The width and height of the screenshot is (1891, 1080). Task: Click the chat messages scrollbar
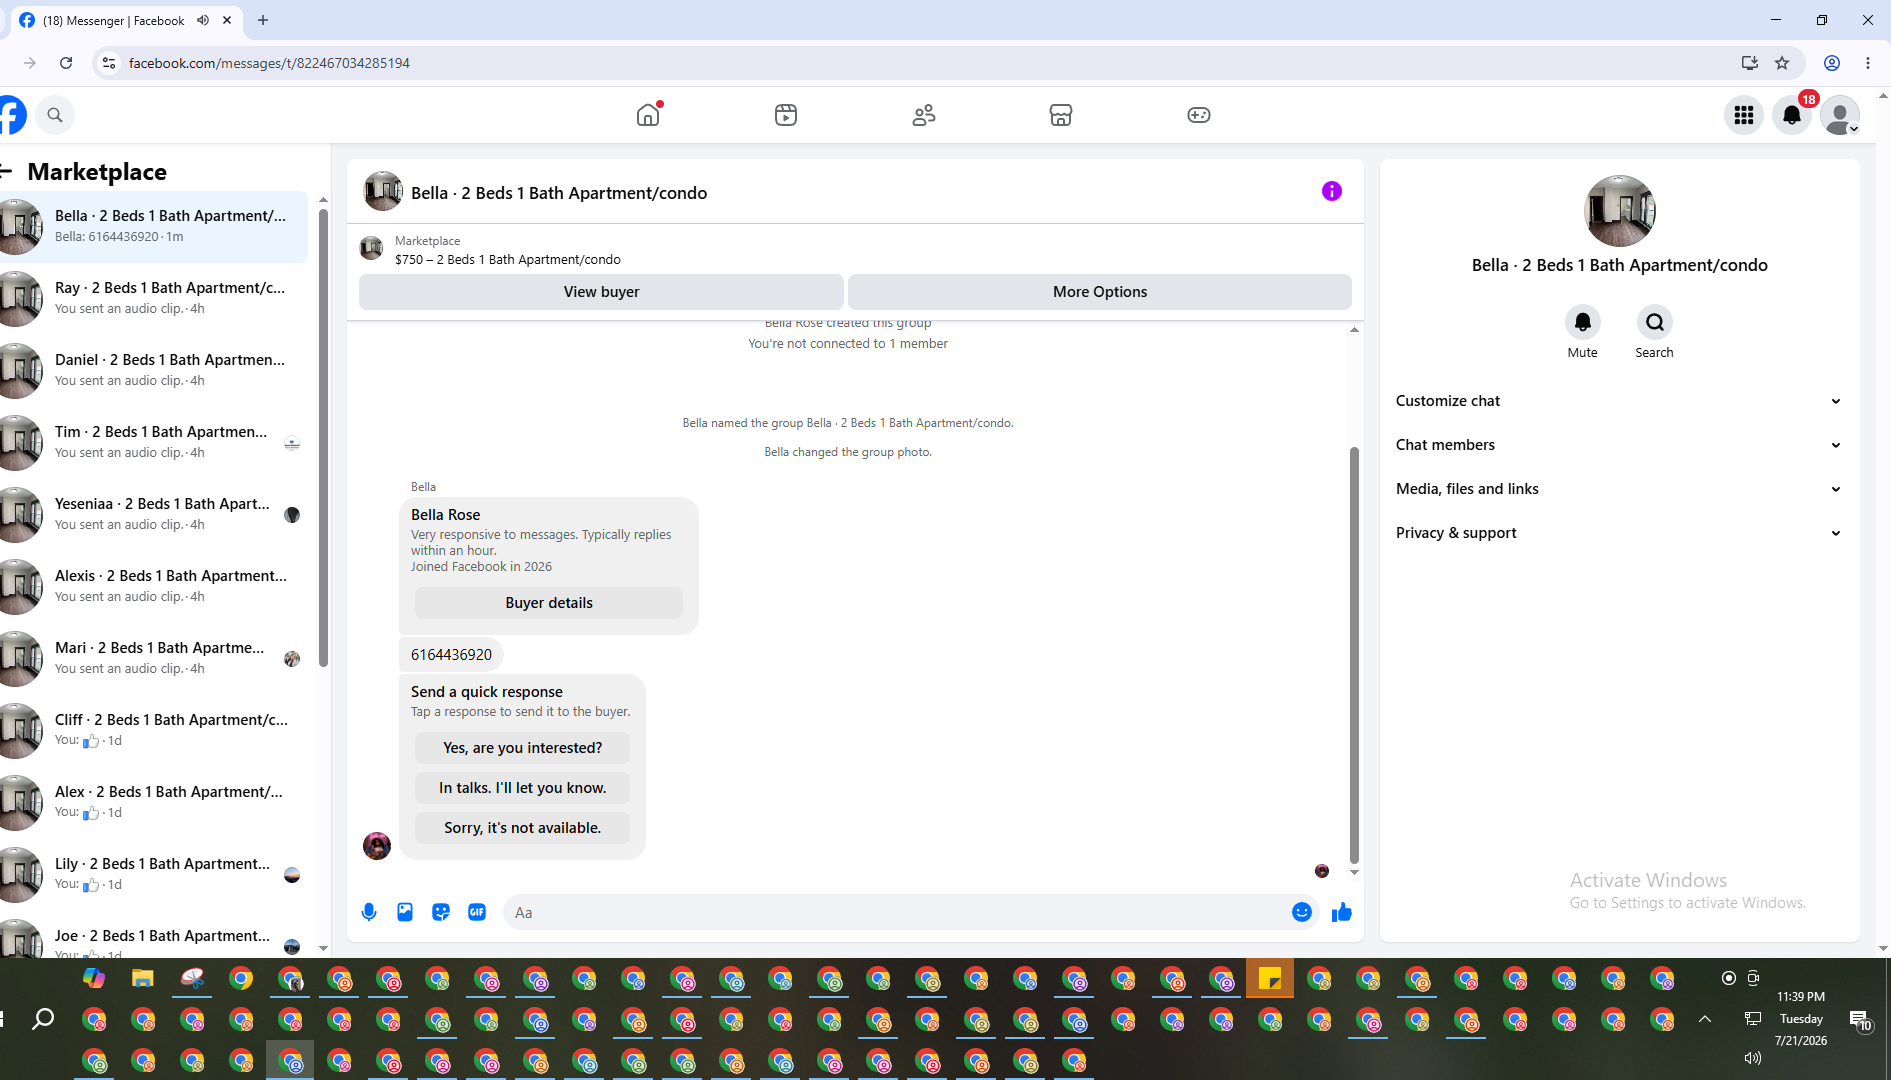point(1354,655)
